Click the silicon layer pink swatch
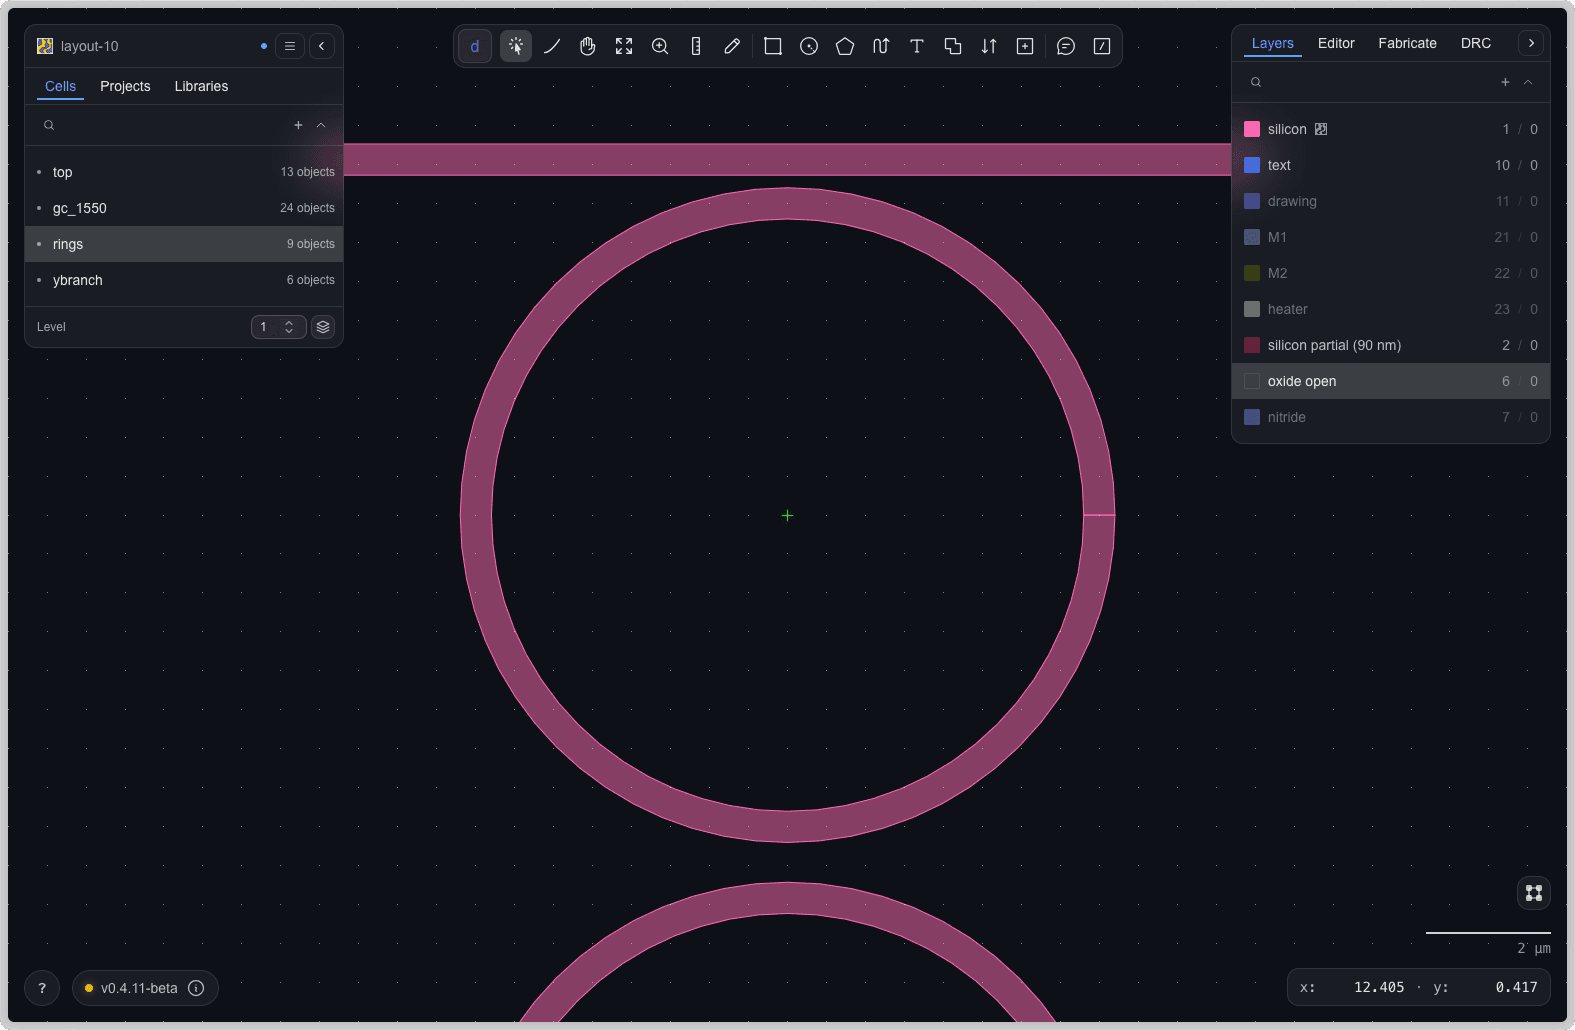 pyautogui.click(x=1252, y=129)
